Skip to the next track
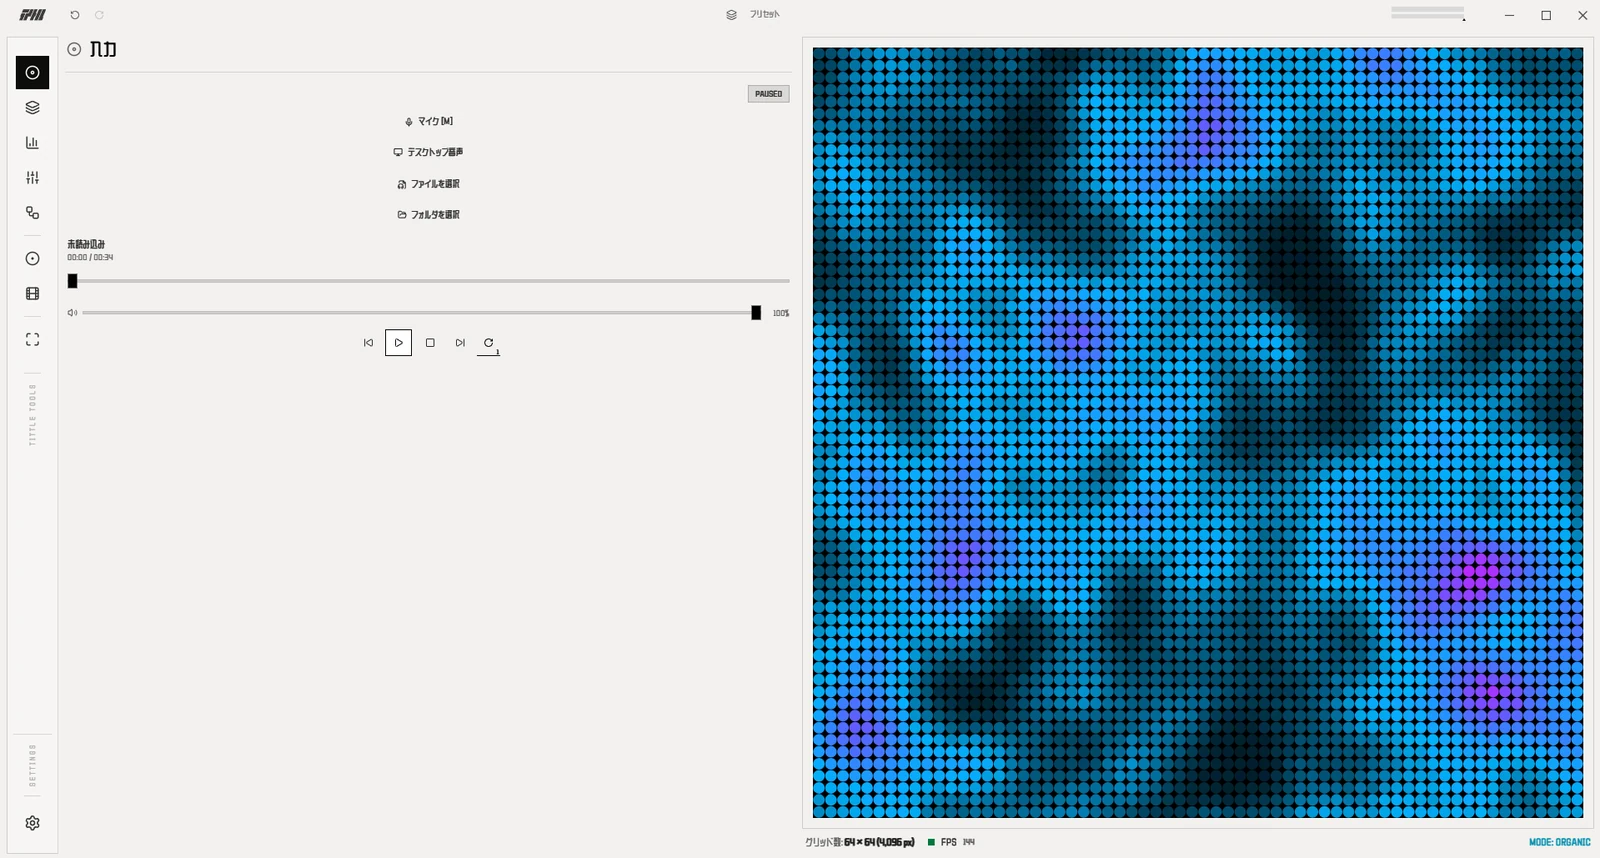The height and width of the screenshot is (858, 1600). (x=460, y=343)
